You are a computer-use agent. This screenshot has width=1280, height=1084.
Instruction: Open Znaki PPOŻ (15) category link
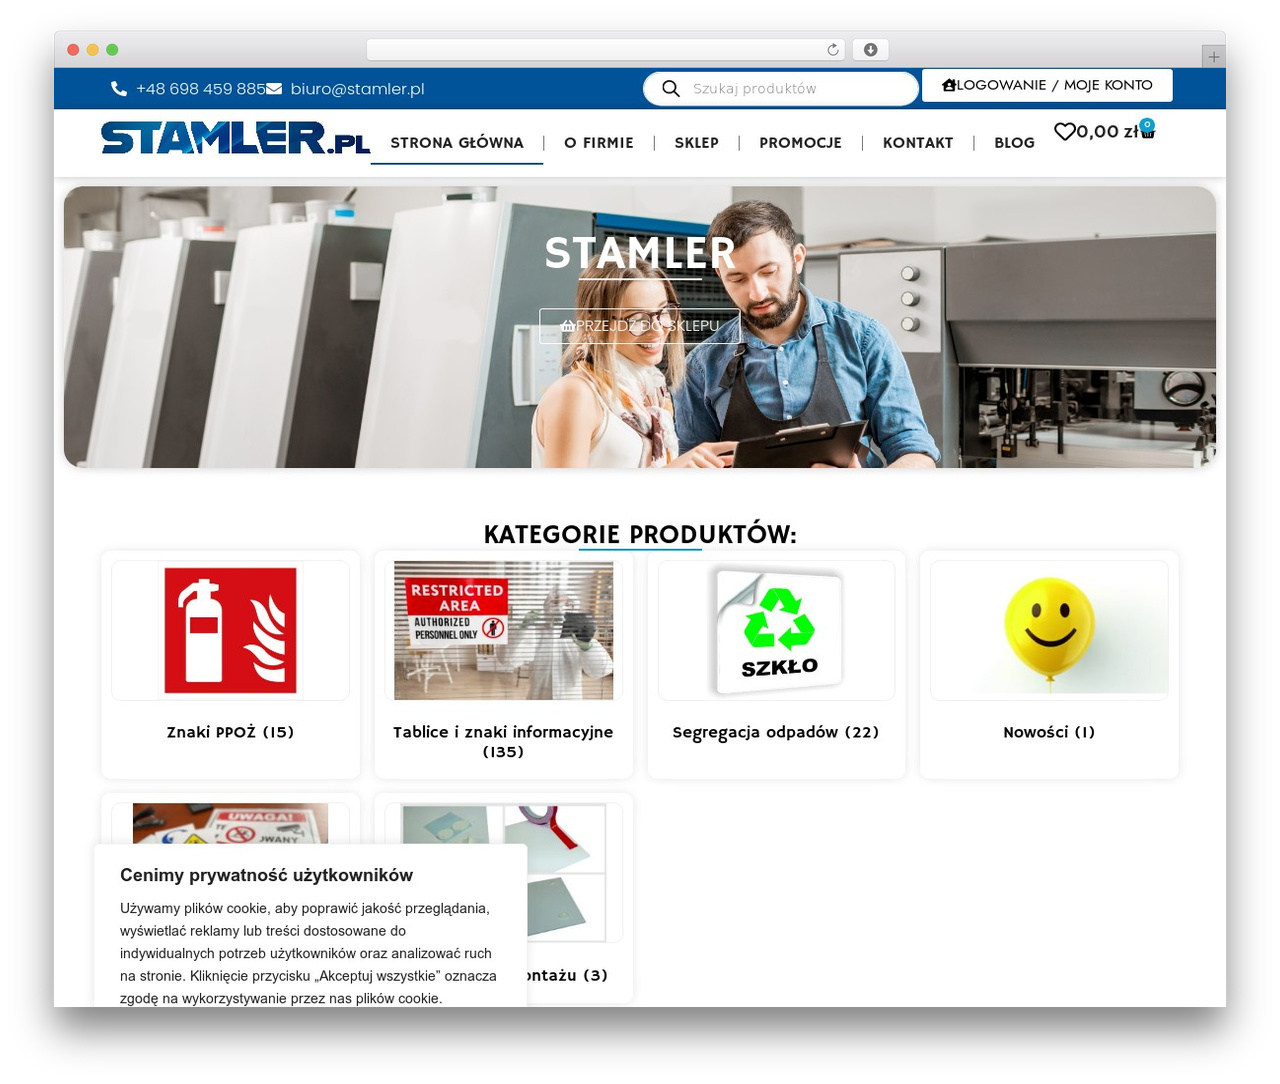click(x=230, y=732)
